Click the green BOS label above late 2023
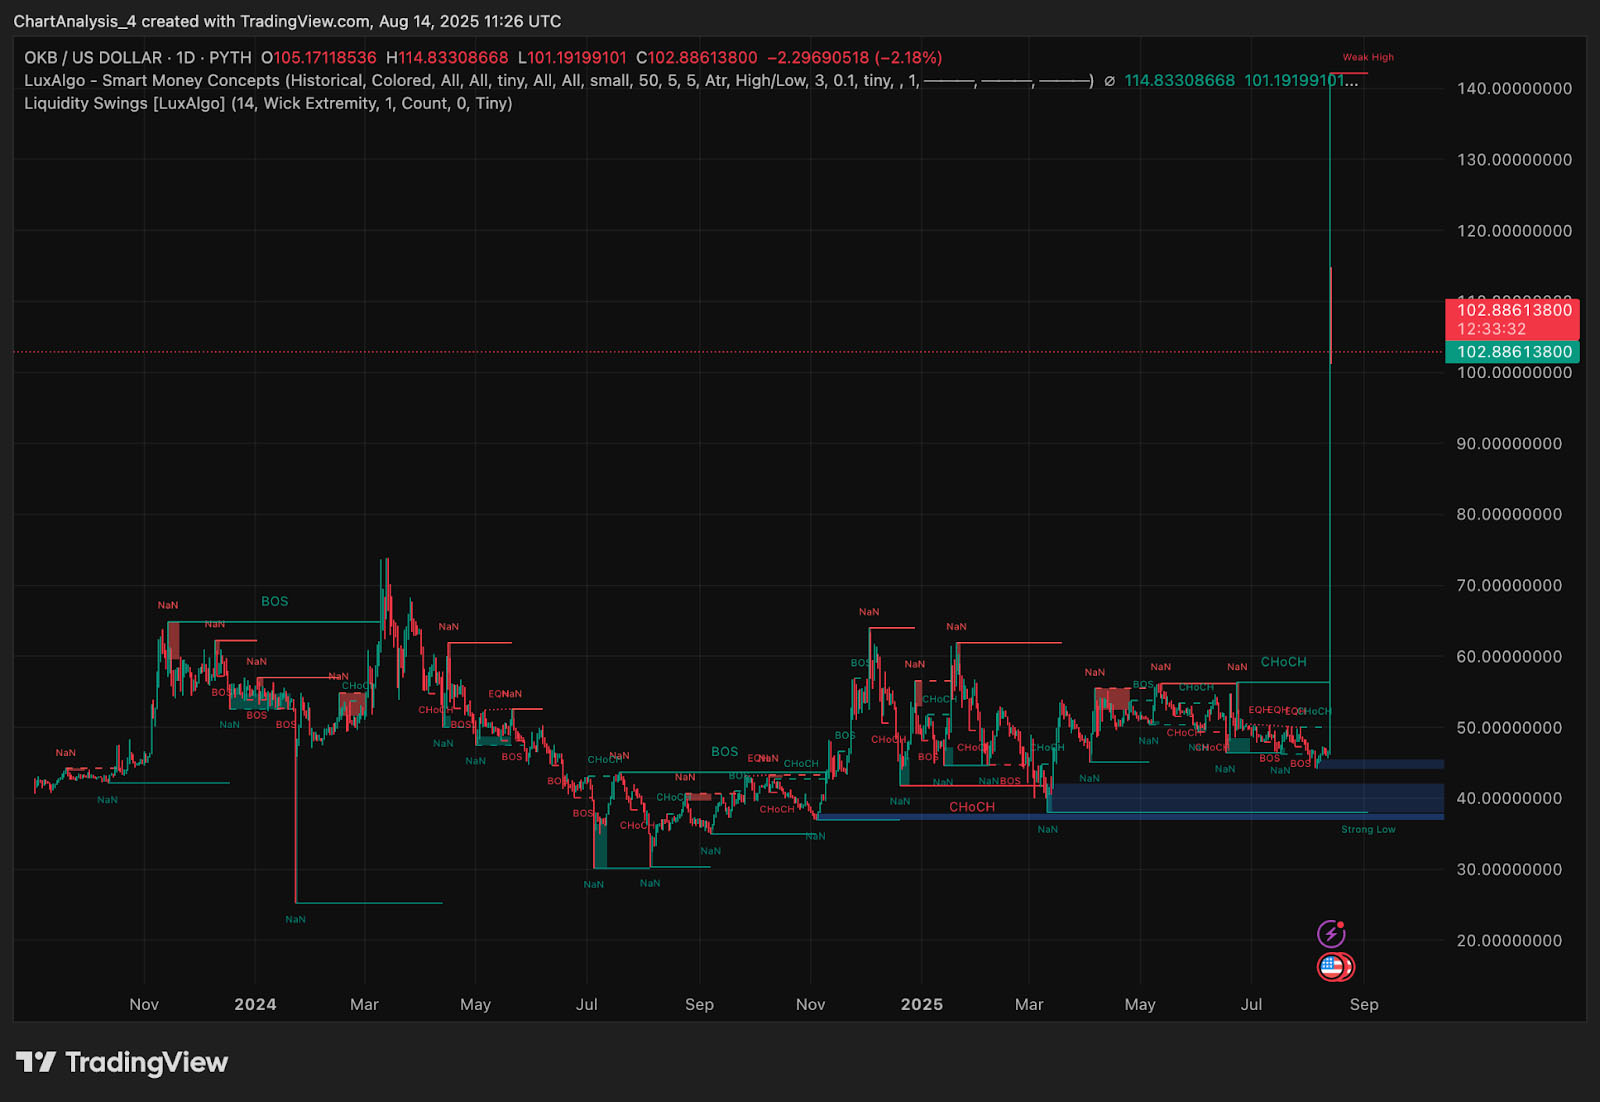Screen dimensions: 1600x1102 [274, 601]
